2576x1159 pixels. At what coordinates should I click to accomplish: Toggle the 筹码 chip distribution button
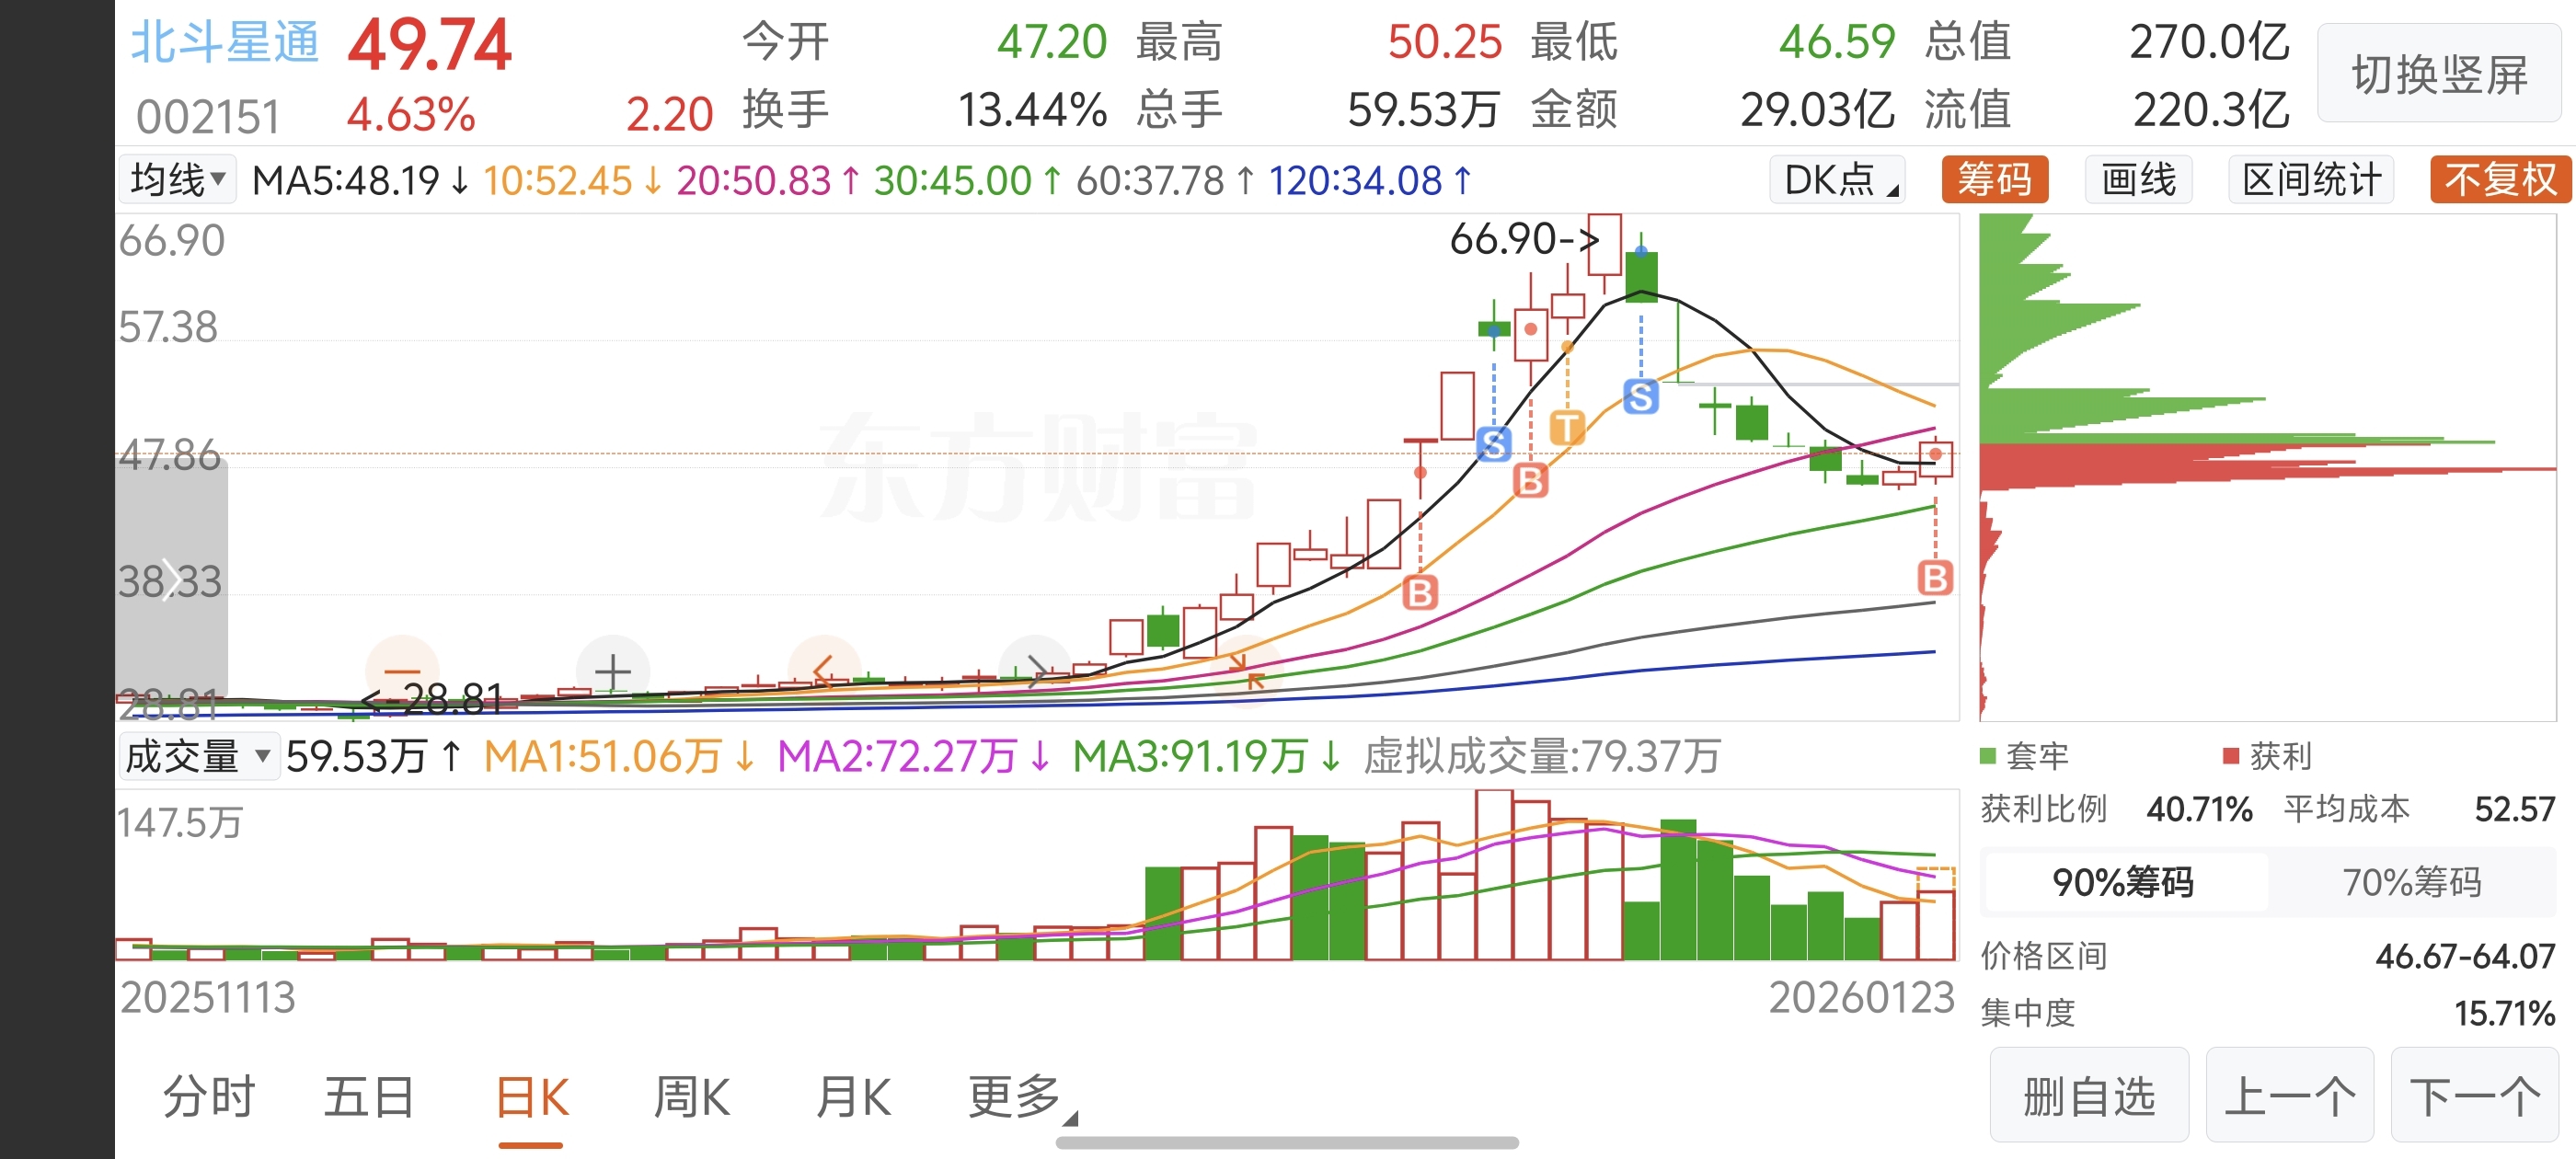[x=1994, y=180]
